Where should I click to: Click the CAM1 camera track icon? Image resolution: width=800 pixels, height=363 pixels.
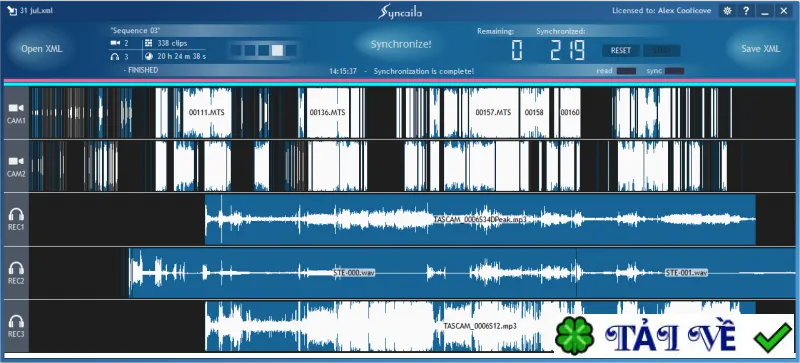tap(16, 108)
